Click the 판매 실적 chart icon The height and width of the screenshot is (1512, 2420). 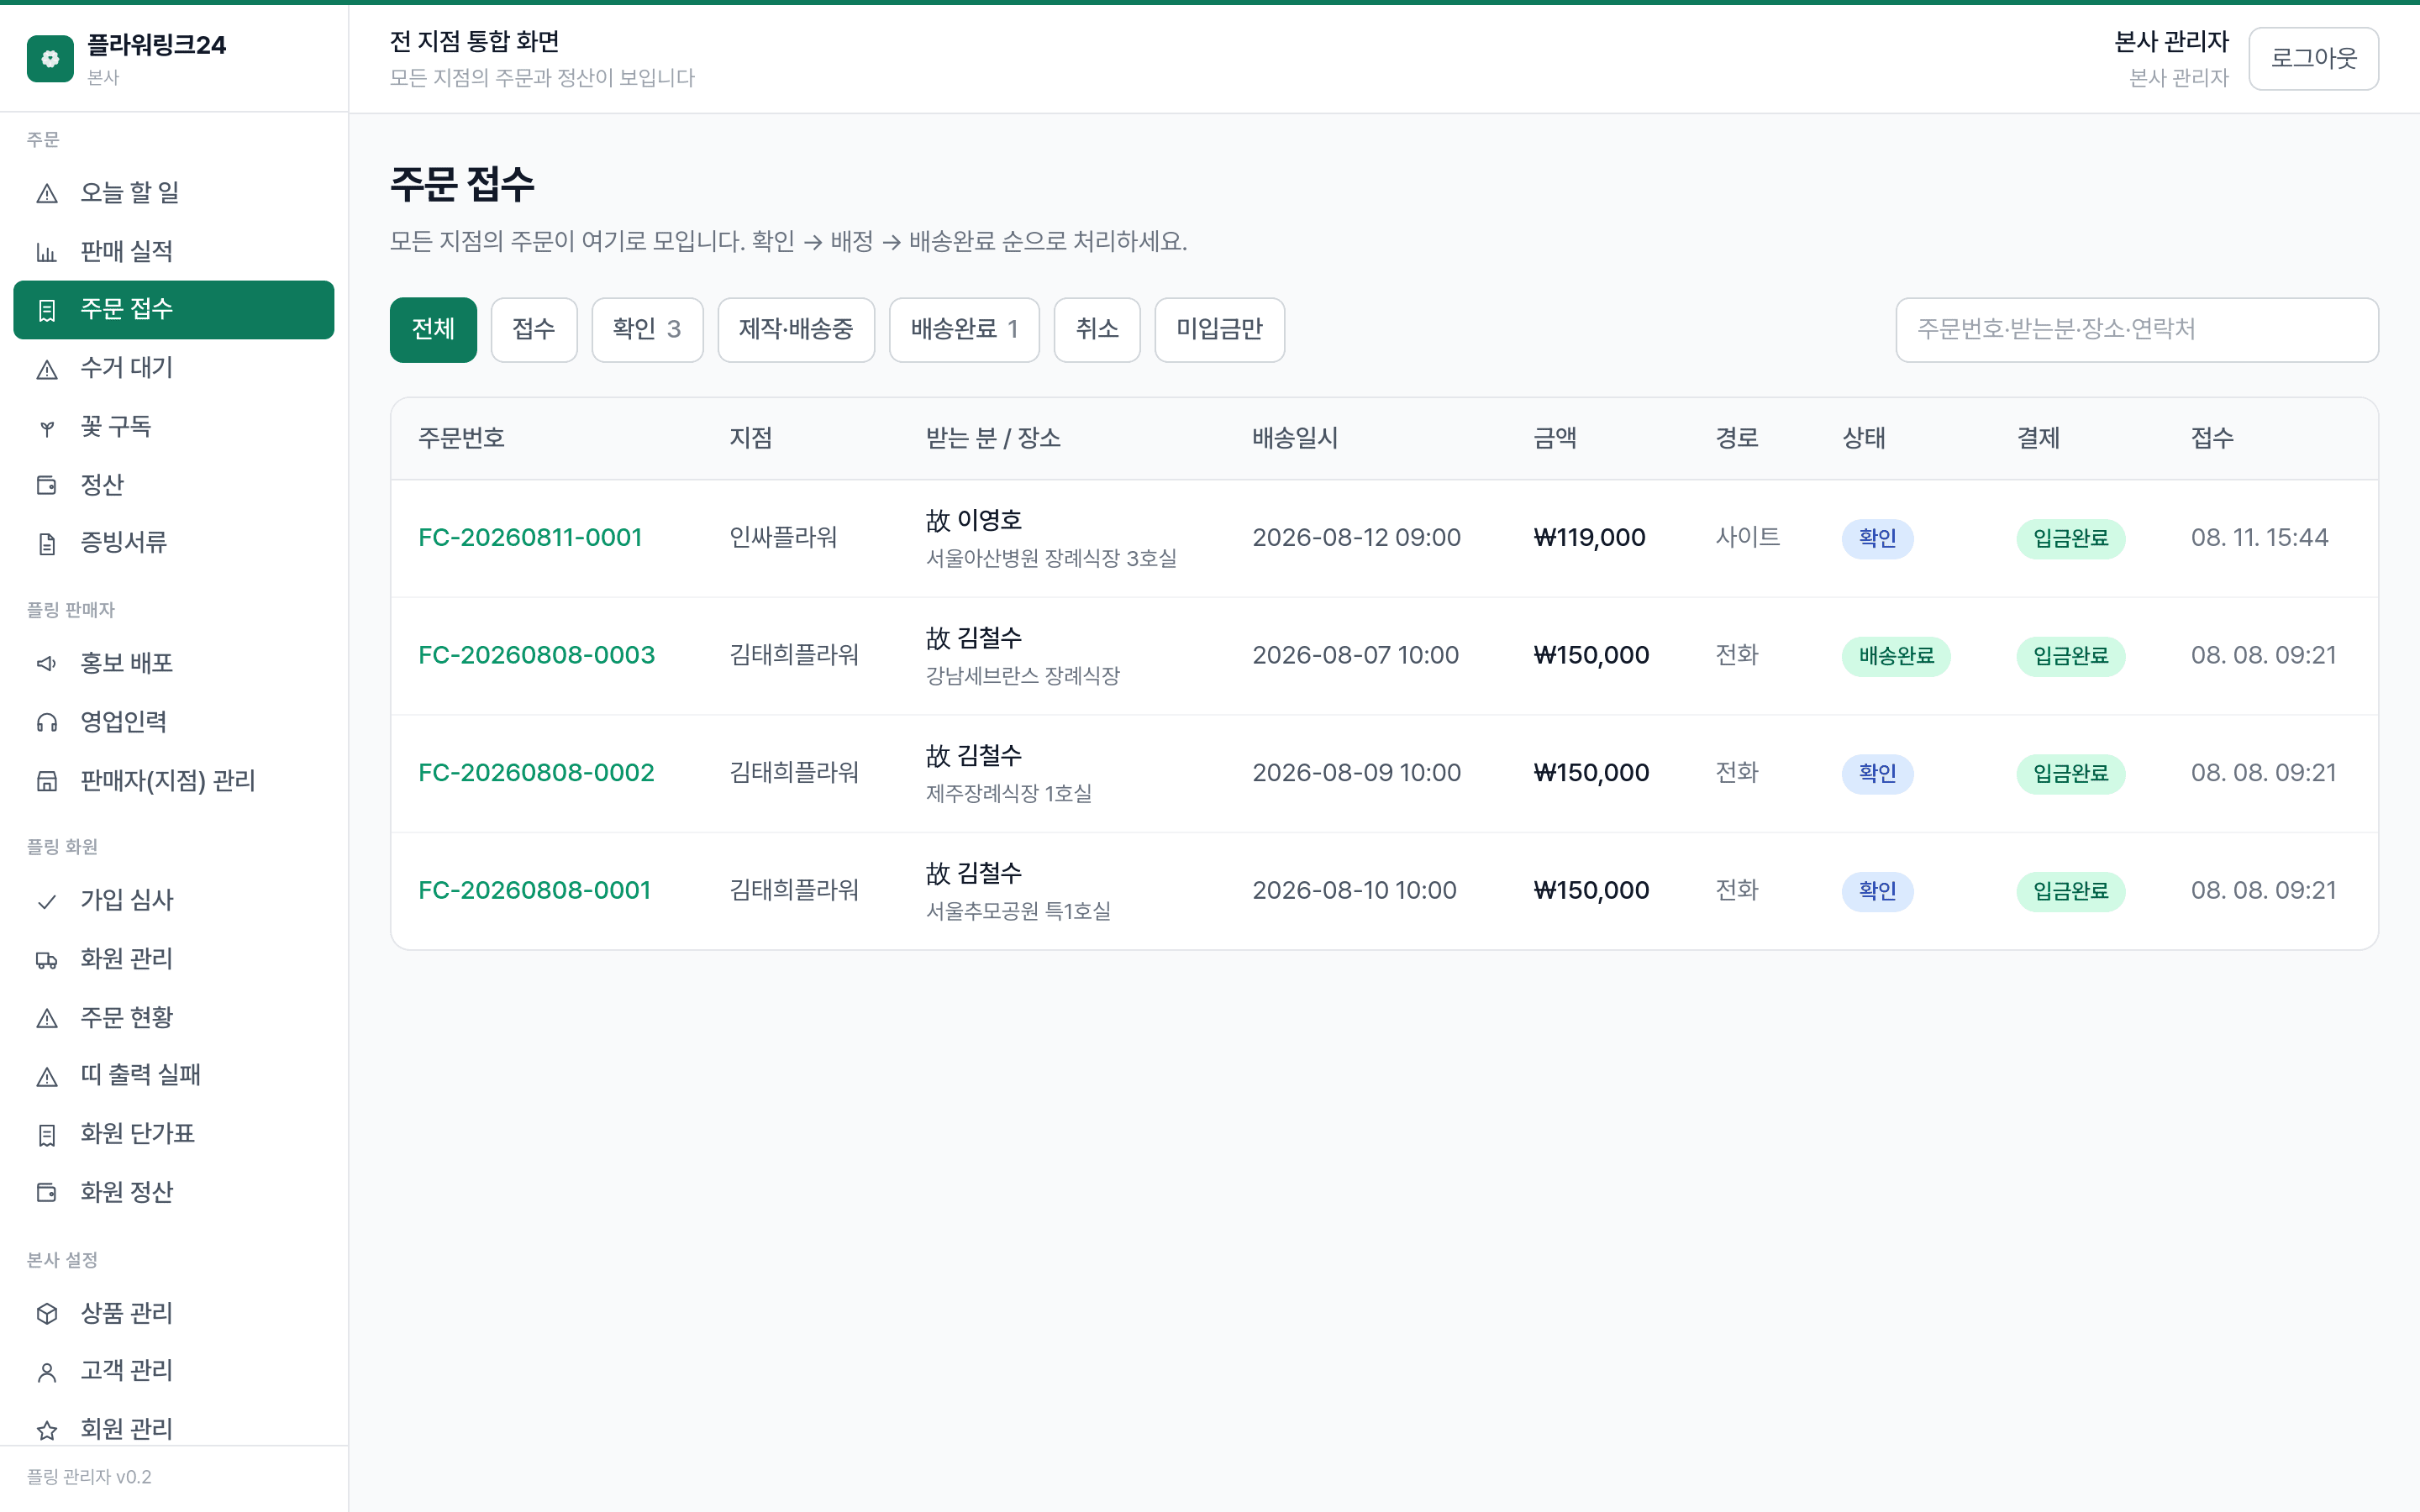click(47, 252)
